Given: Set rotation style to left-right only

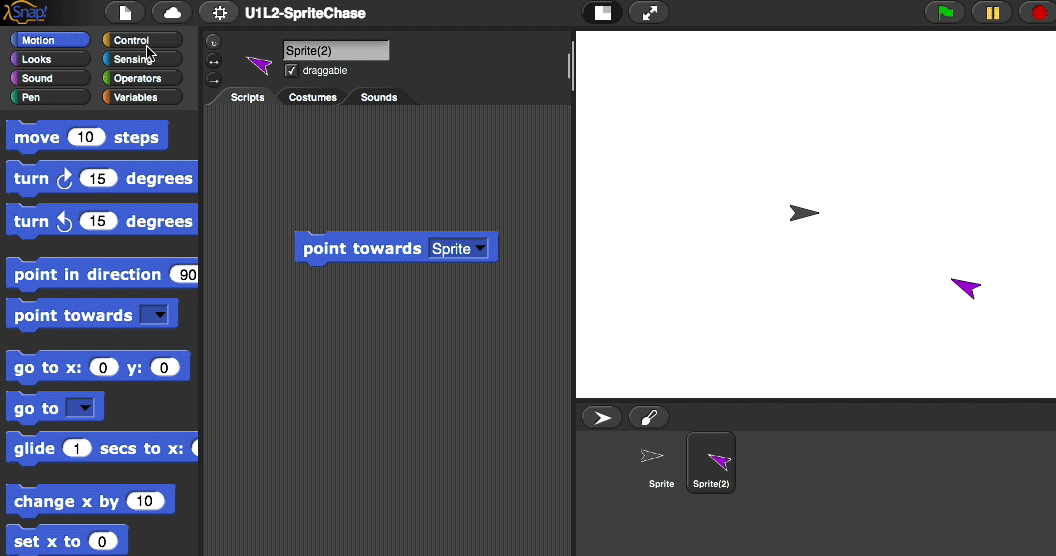Looking at the screenshot, I should (x=213, y=61).
